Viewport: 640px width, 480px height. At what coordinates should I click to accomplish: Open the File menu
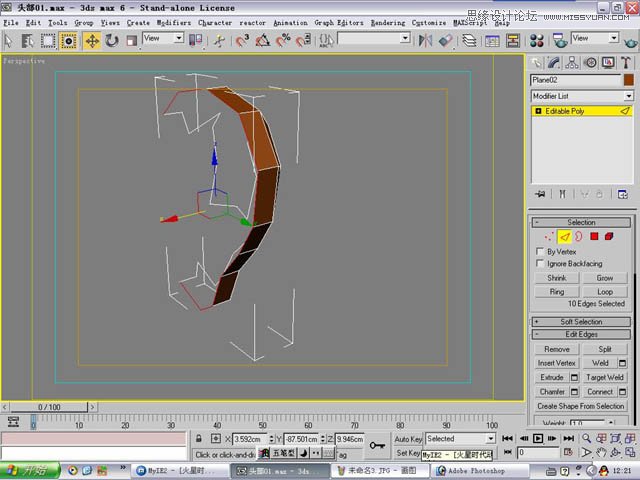pos(11,23)
